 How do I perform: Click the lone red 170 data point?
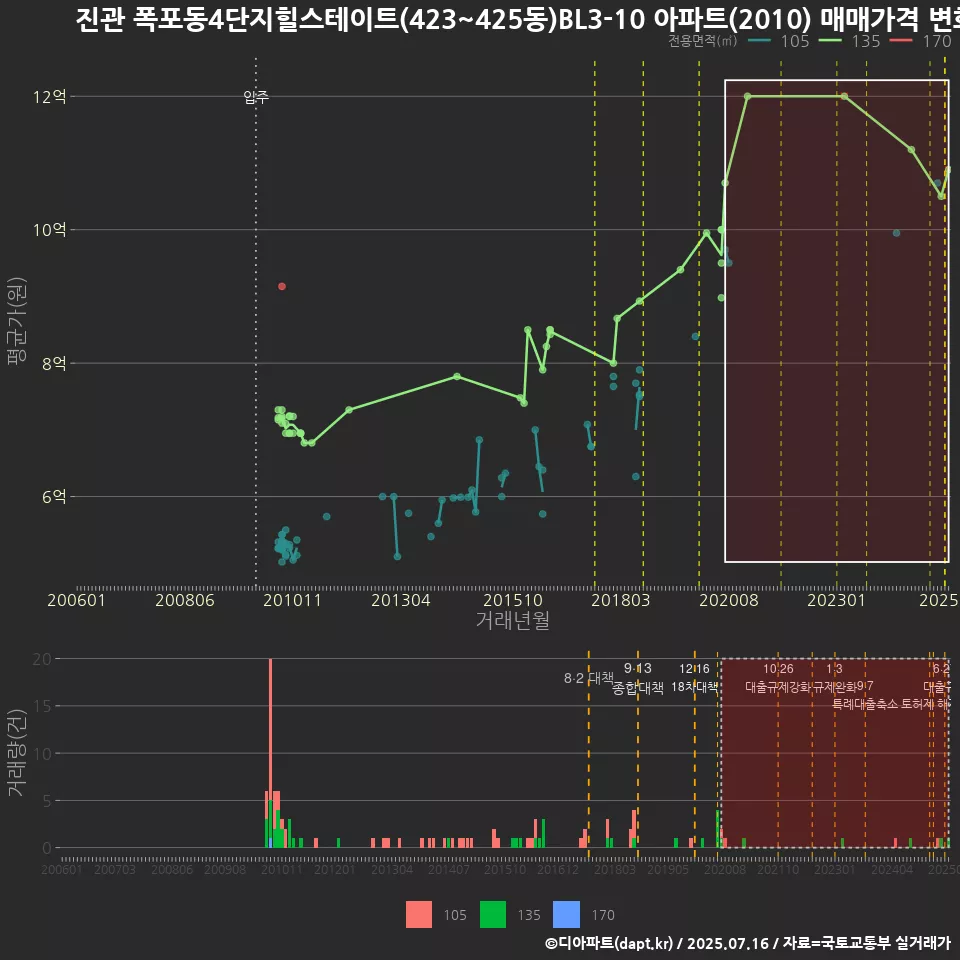pos(282,287)
